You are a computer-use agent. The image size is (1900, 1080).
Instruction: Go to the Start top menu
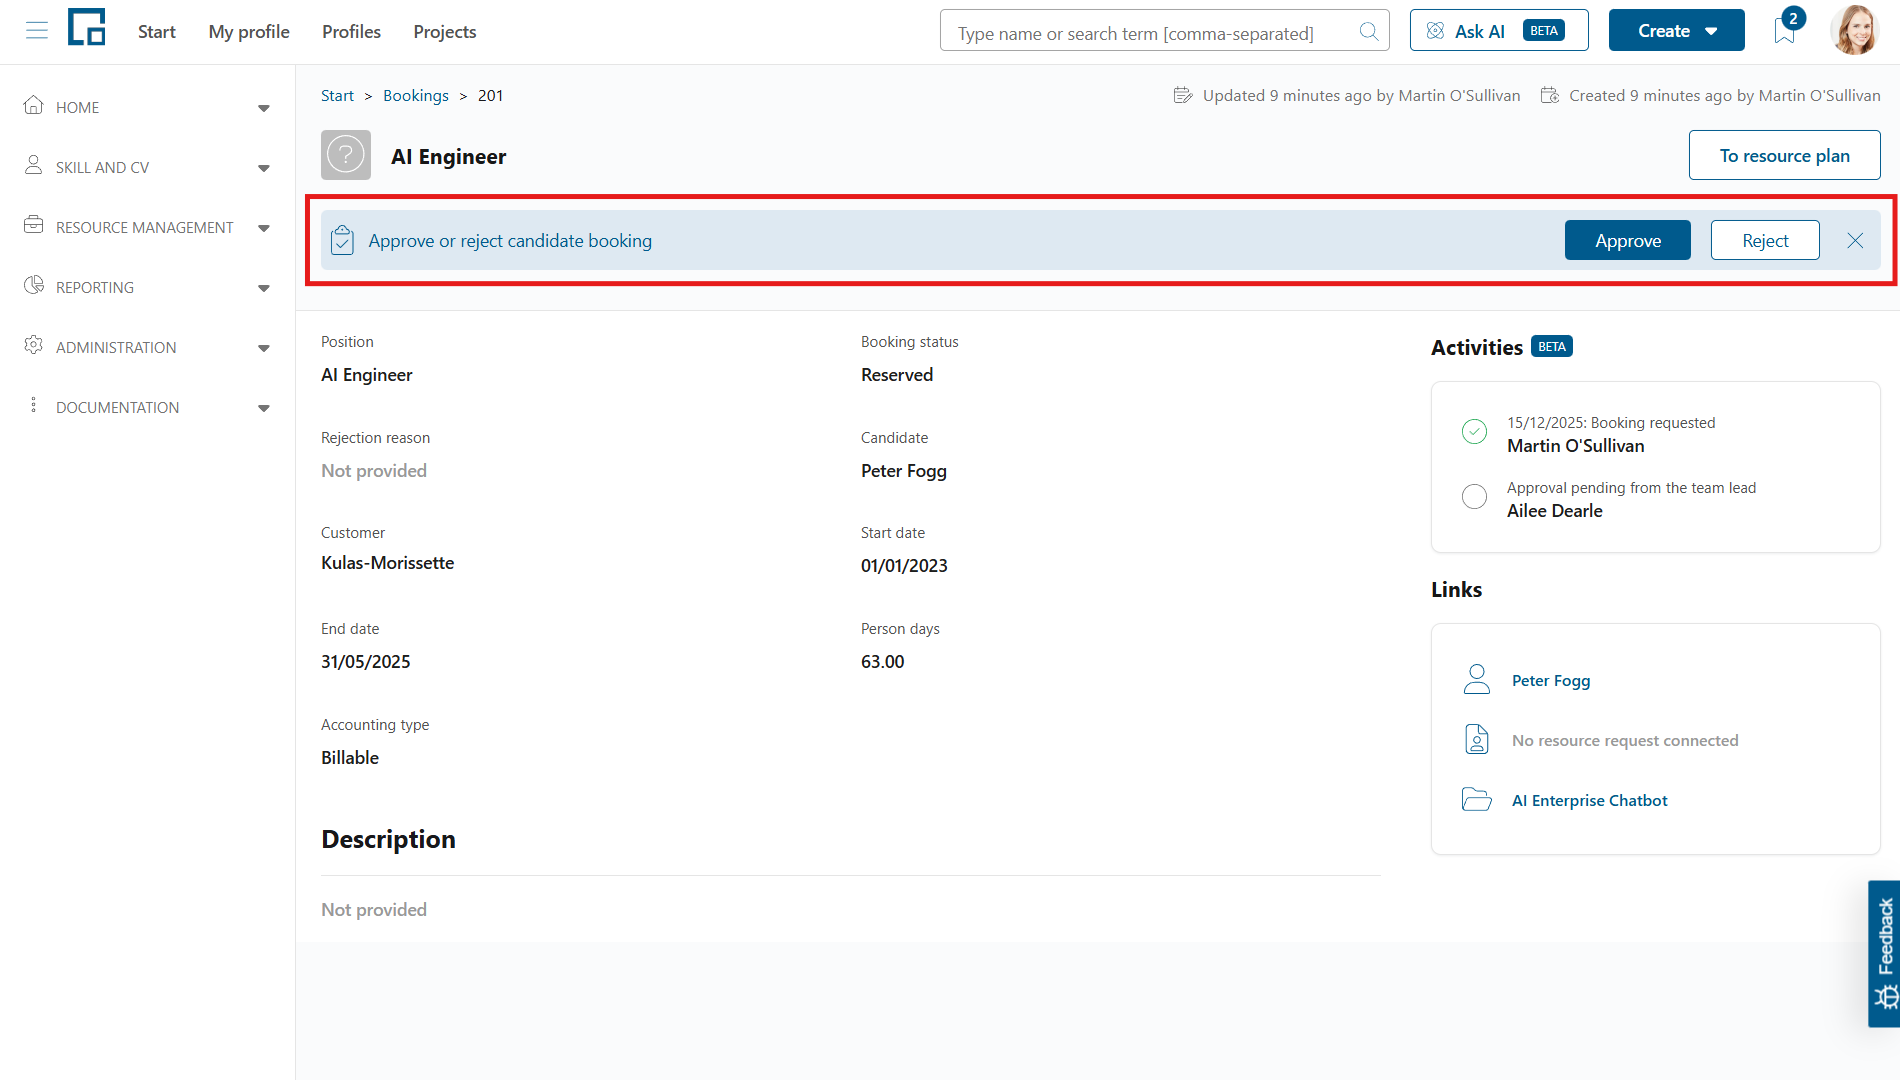[157, 31]
